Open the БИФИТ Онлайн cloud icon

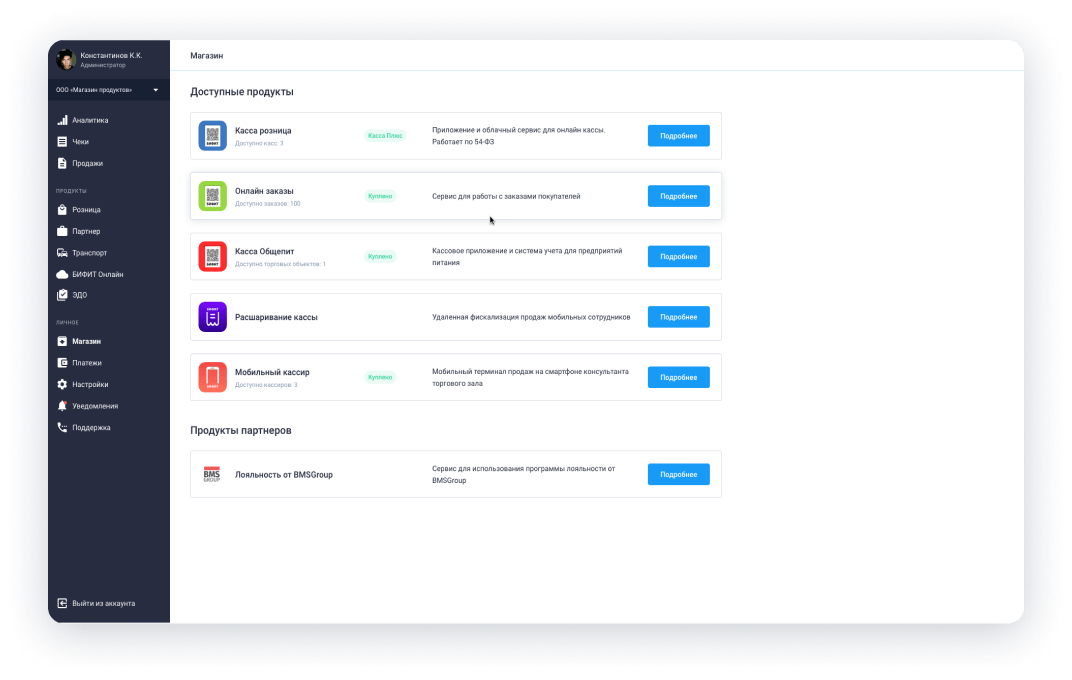point(62,274)
